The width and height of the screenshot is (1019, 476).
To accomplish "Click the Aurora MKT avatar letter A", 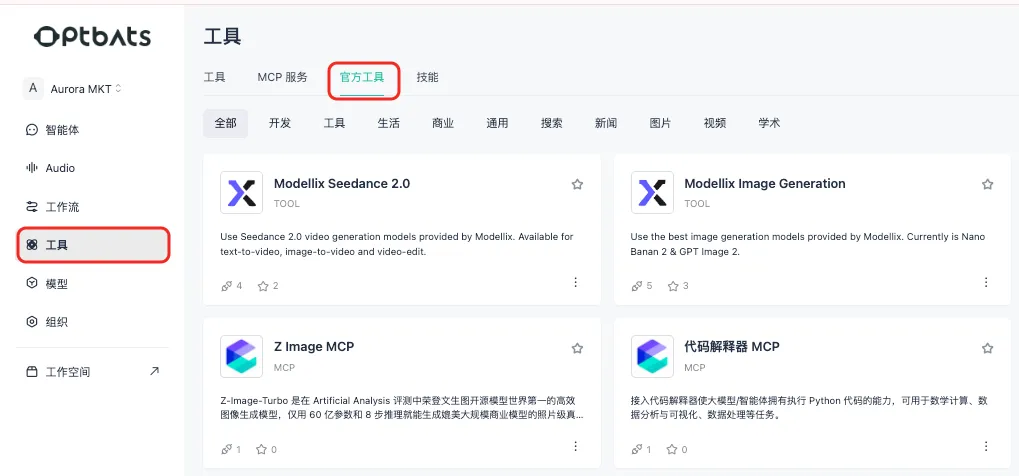I will 32,88.
